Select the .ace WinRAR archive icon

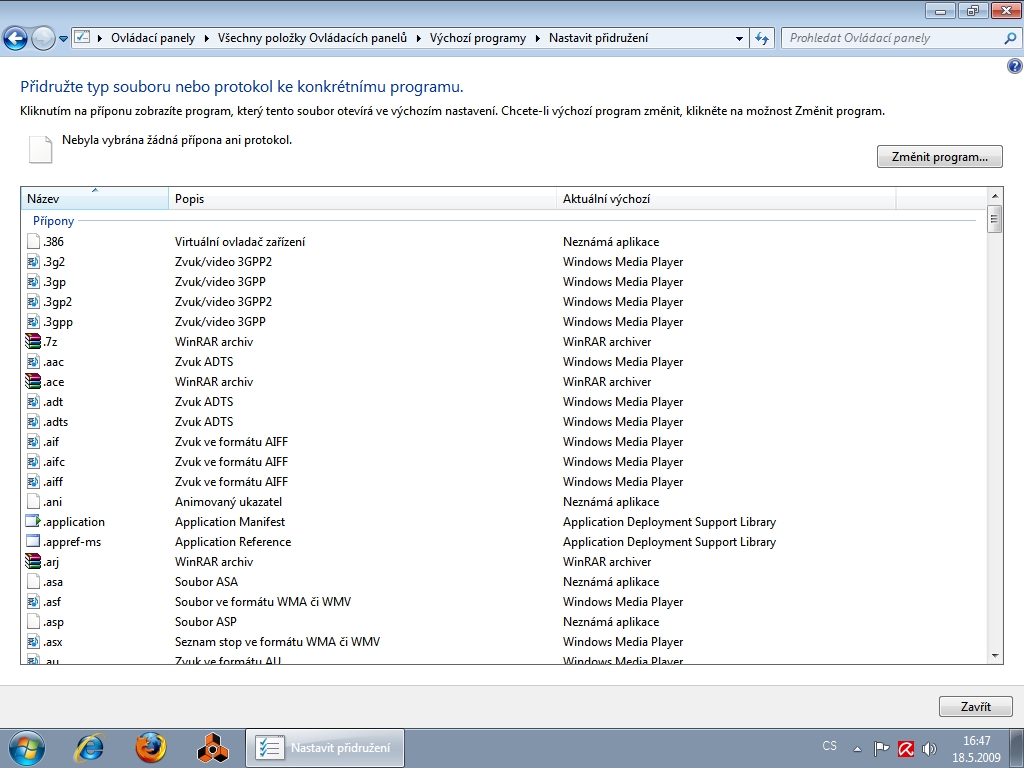click(x=33, y=381)
